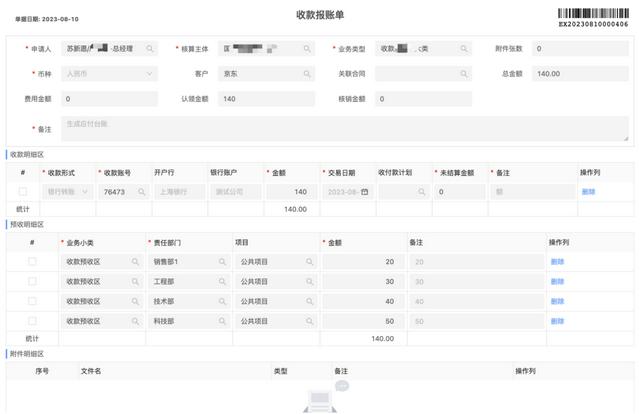Delete the 科技部 row
This screenshot has height=414, width=640.
pyautogui.click(x=557, y=321)
